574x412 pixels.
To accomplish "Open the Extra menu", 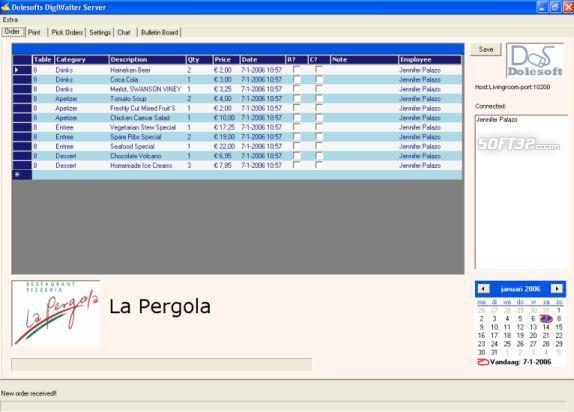I will (10, 19).
